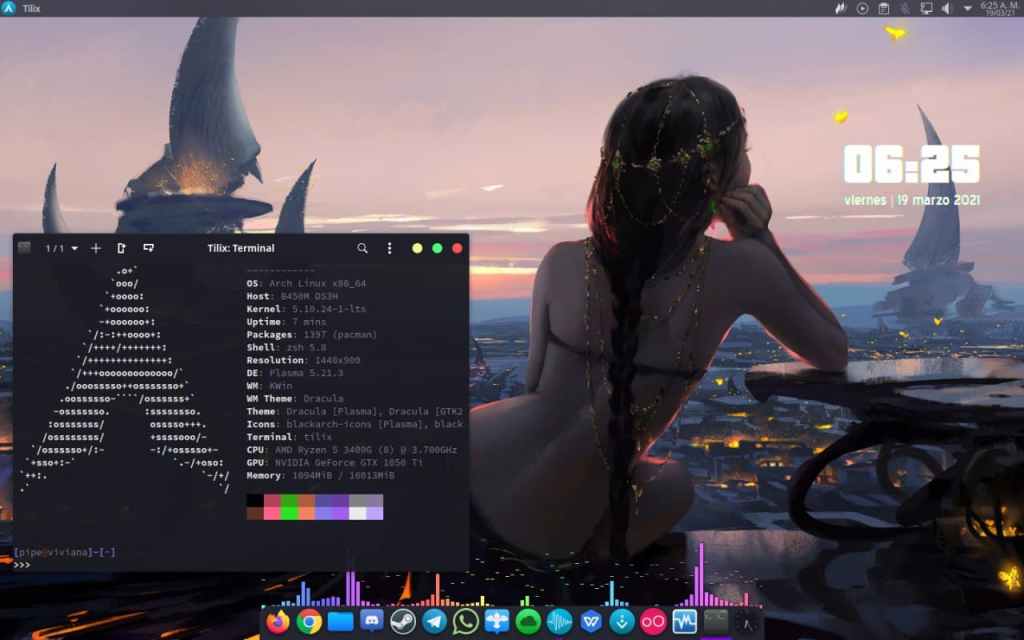The image size is (1024, 640).
Task: Add a new terminal session with plus icon
Action: coord(96,248)
